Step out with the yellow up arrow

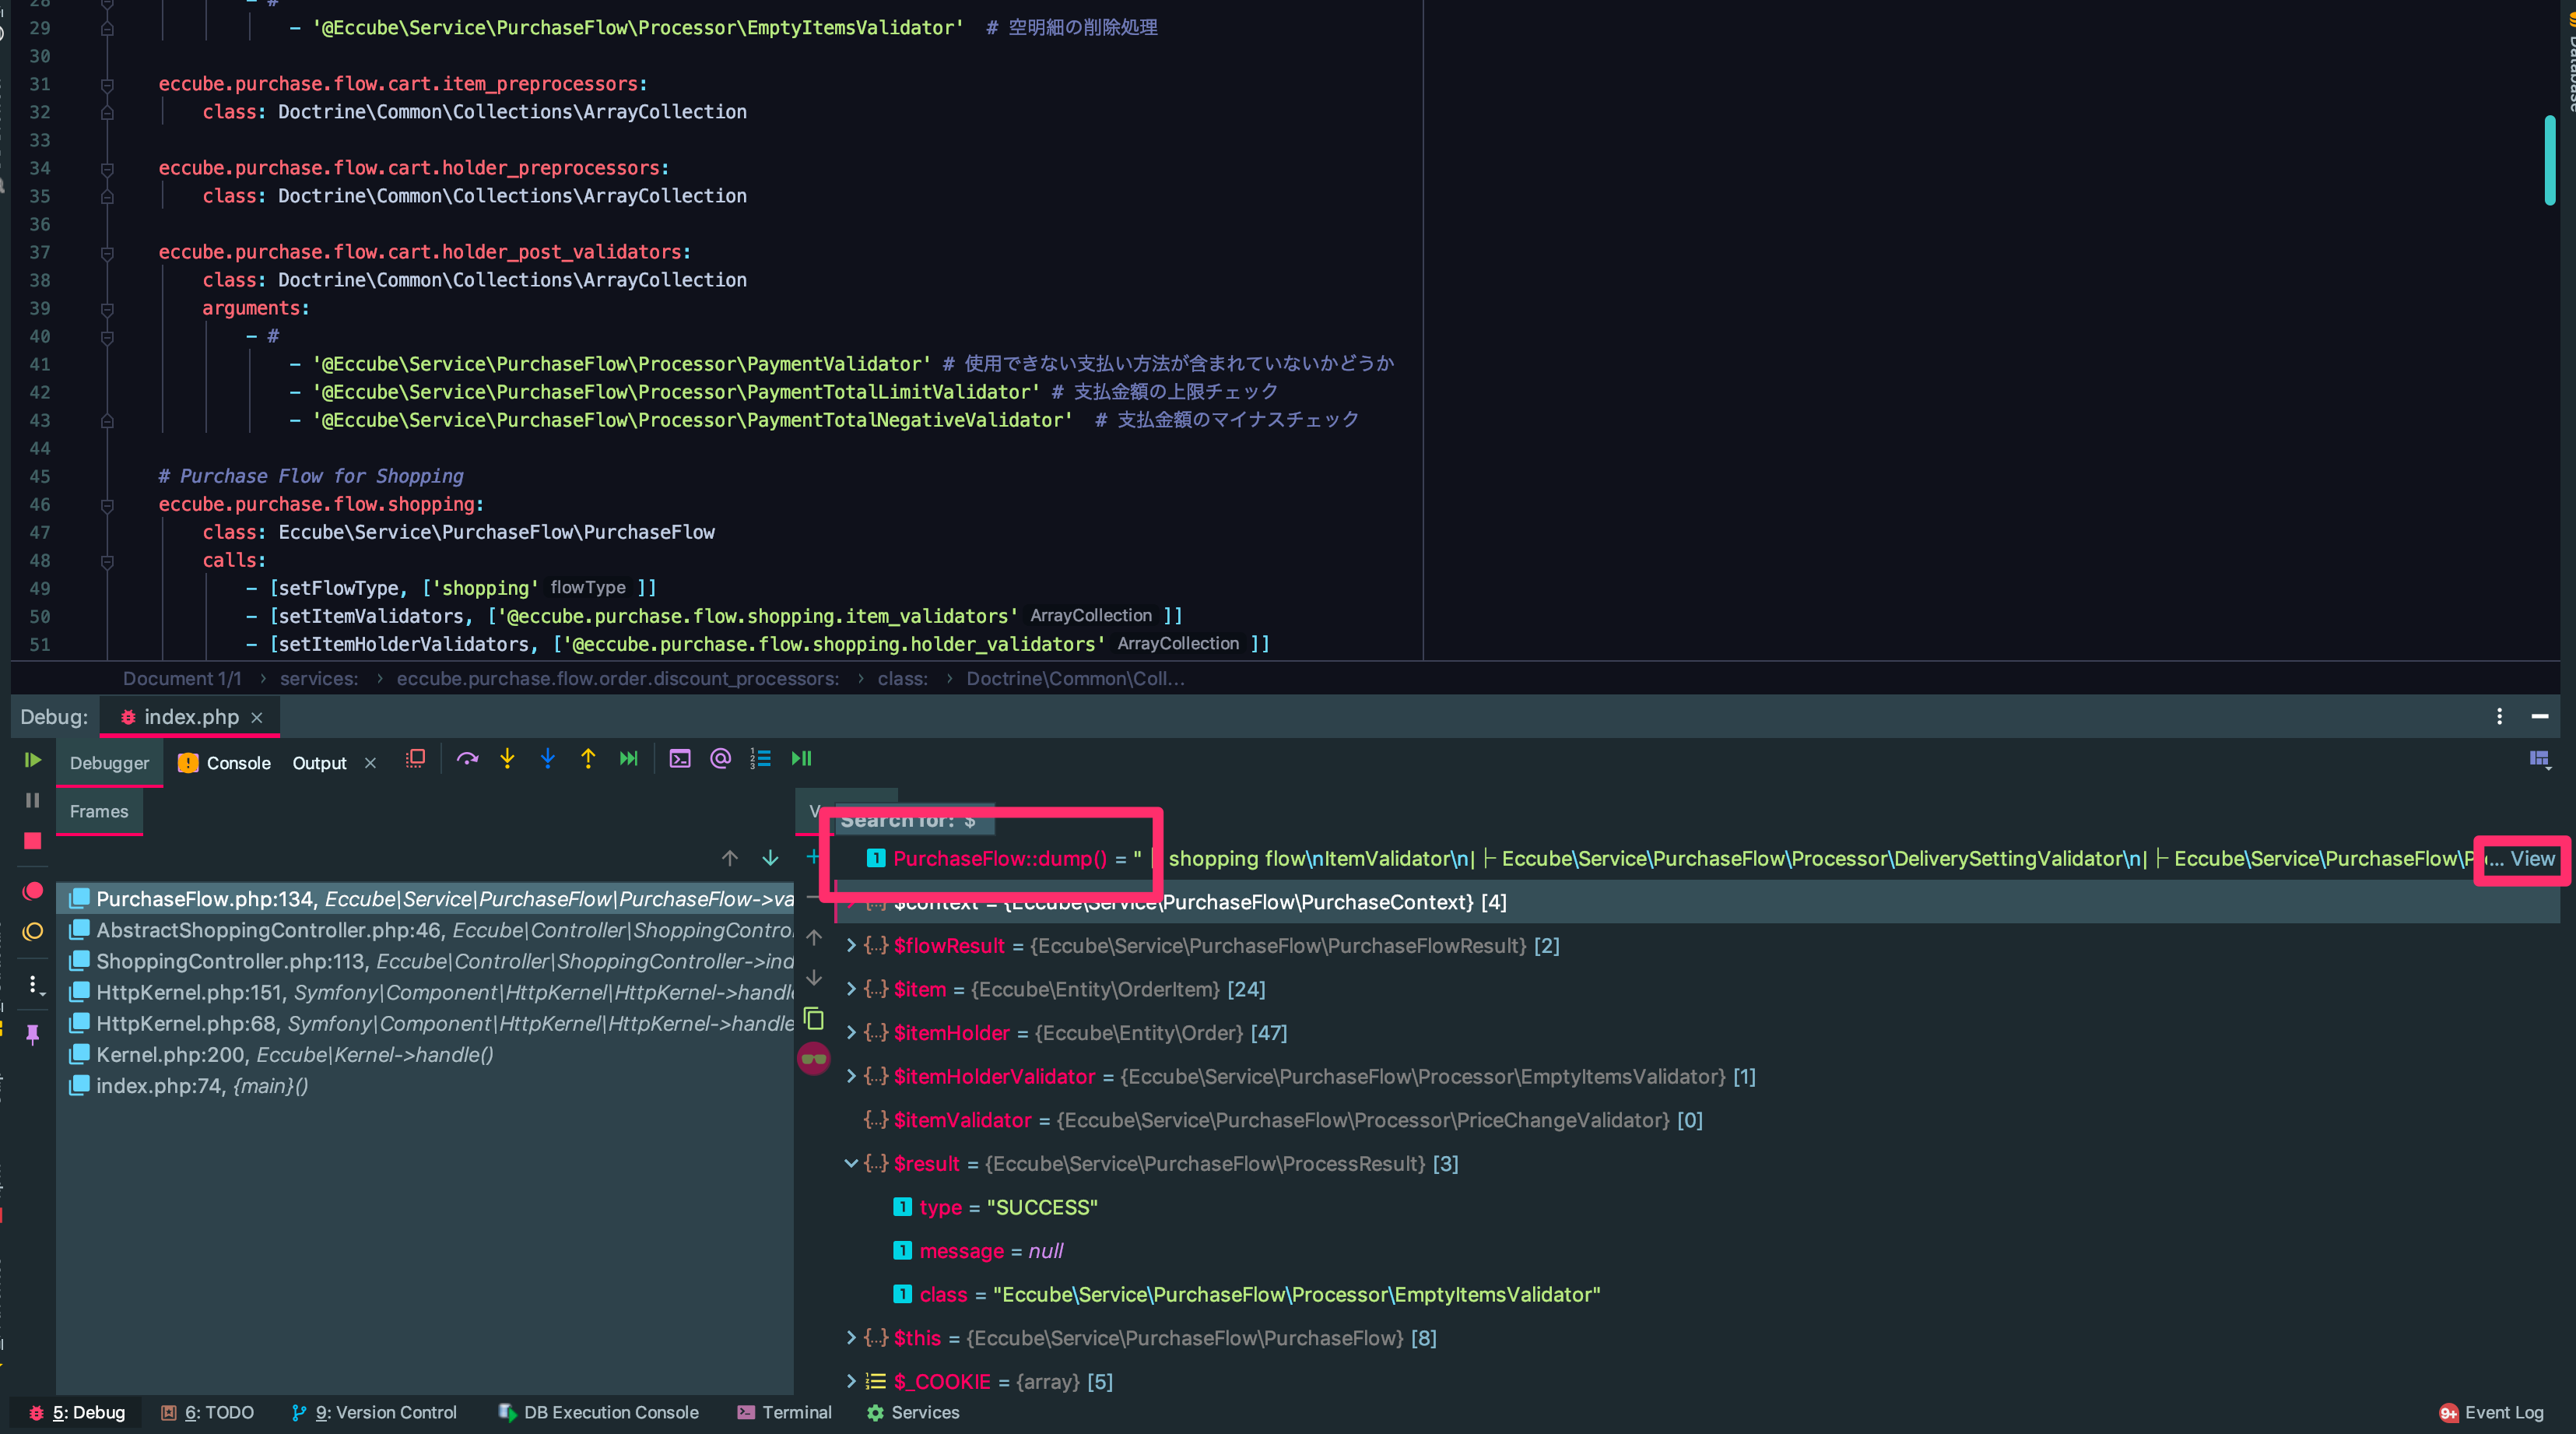point(588,759)
